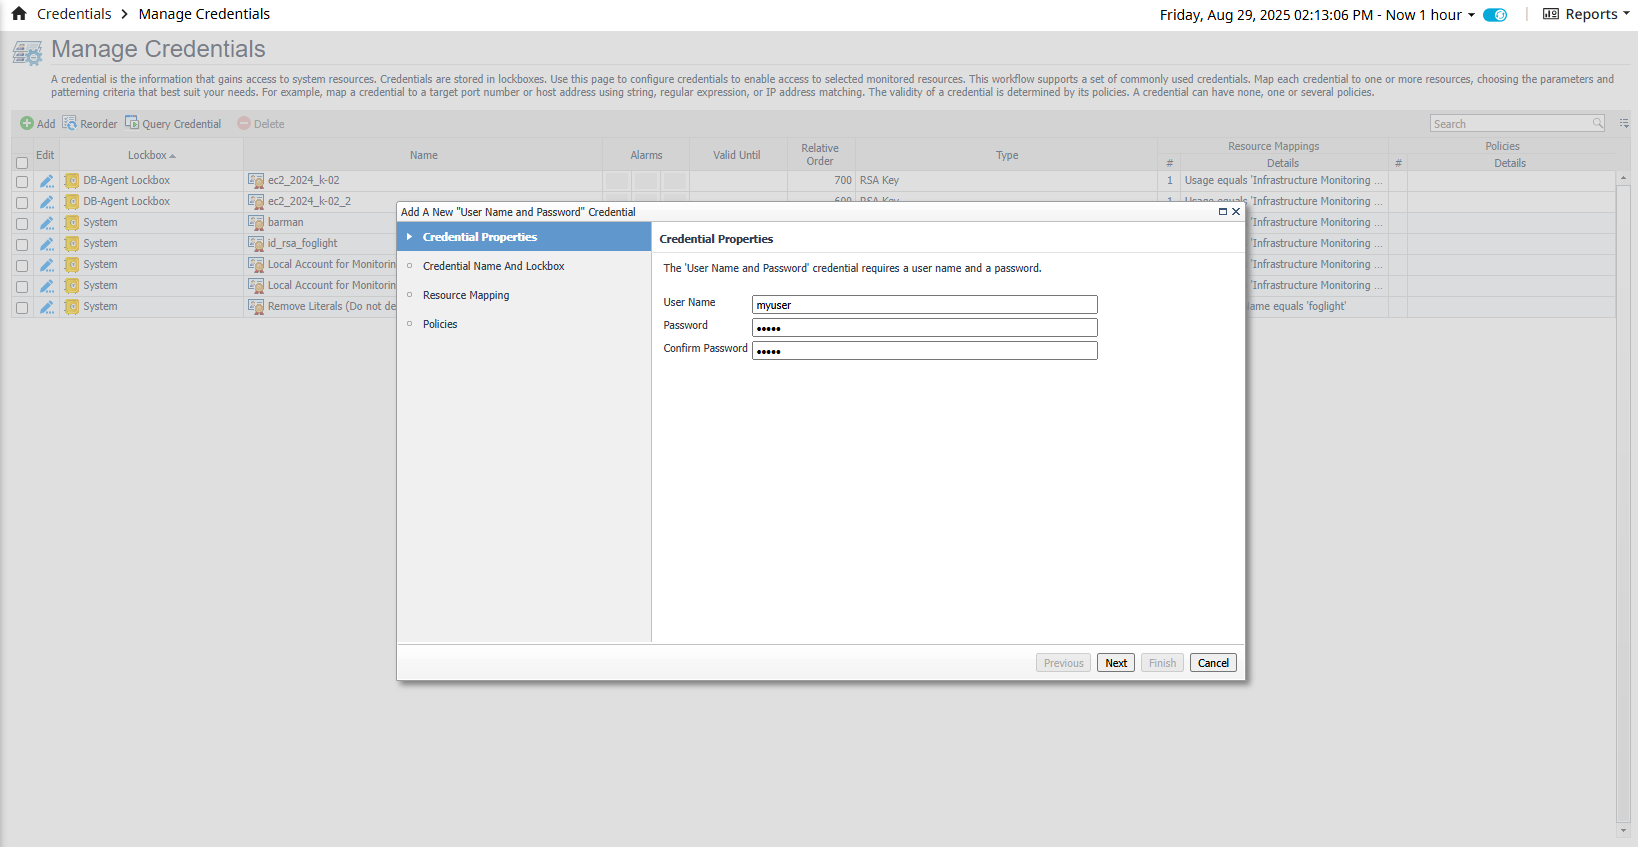Go to the Resource Mapping step
Screen dimensions: 1638x847
click(465, 295)
